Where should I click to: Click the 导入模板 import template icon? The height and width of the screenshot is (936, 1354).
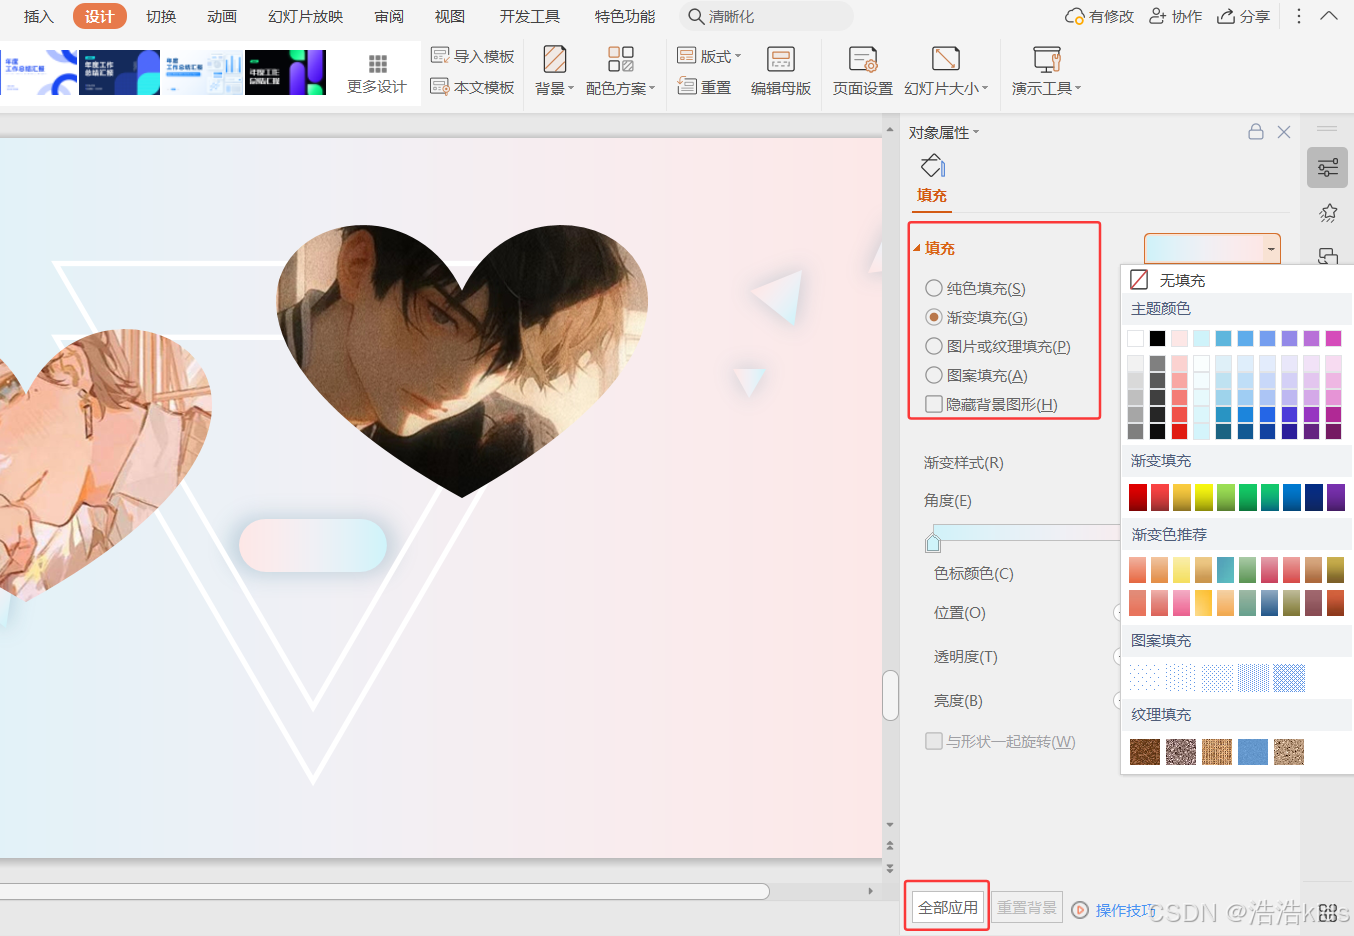[439, 56]
